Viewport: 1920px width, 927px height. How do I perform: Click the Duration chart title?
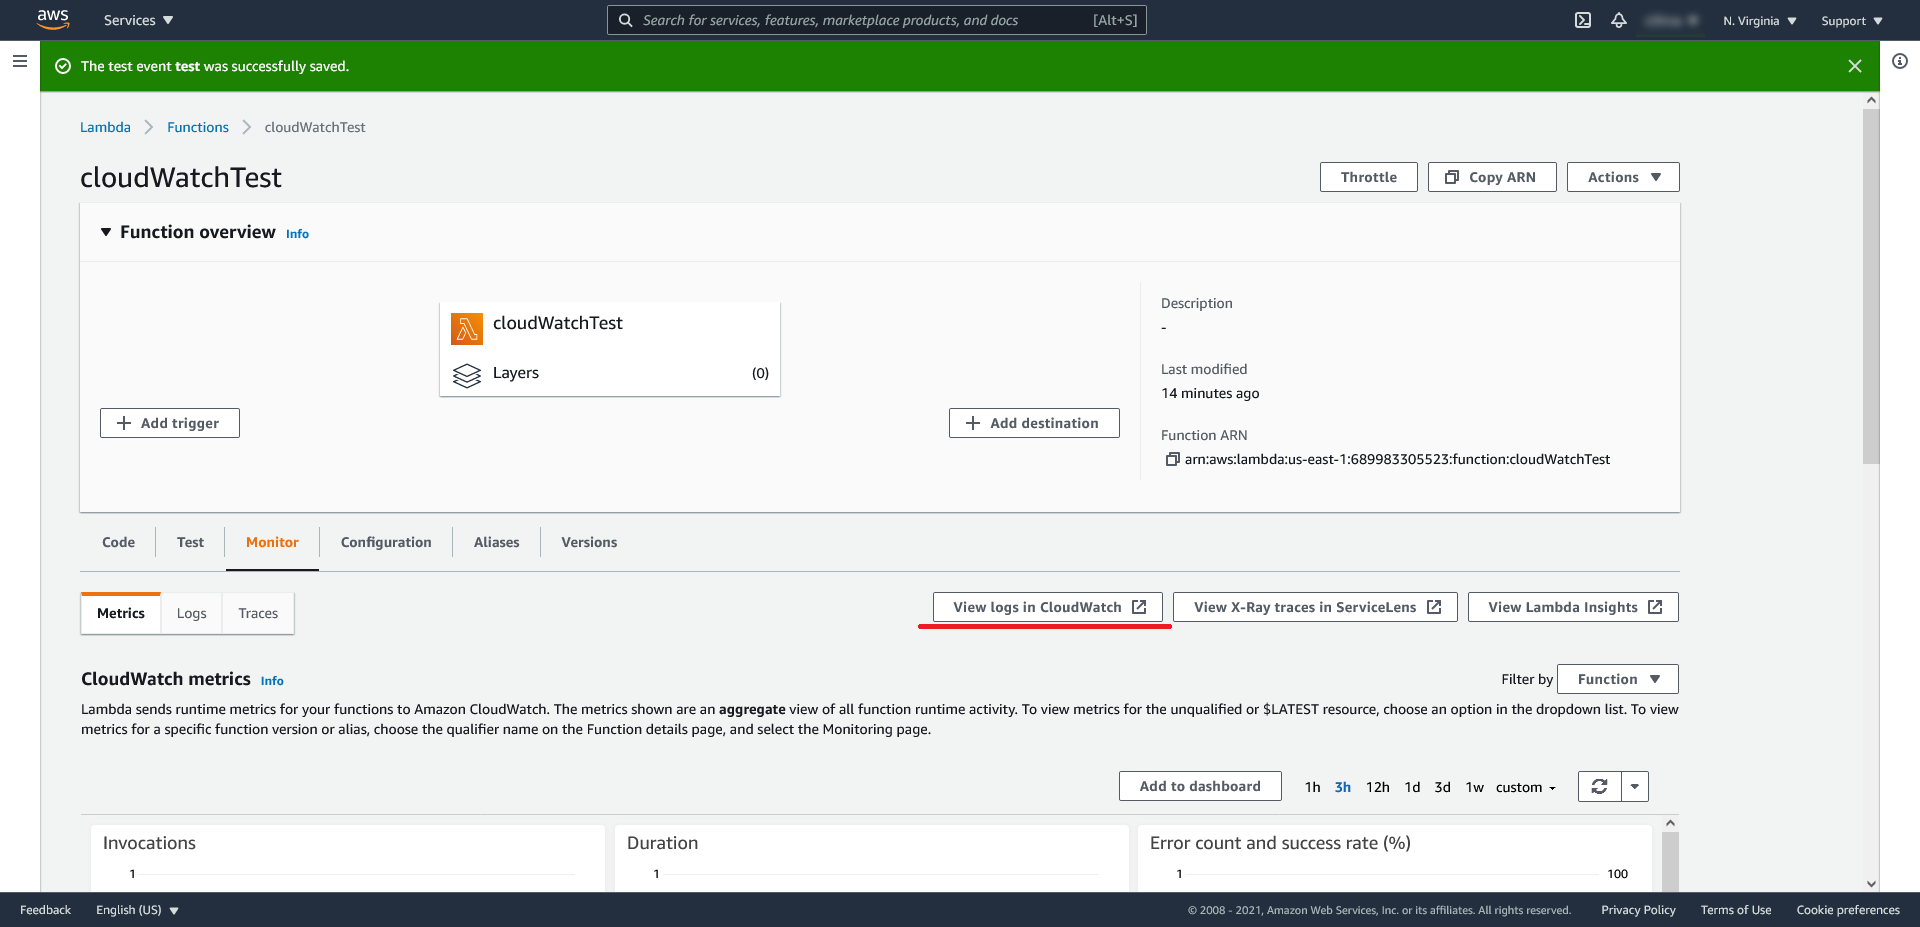(x=662, y=843)
